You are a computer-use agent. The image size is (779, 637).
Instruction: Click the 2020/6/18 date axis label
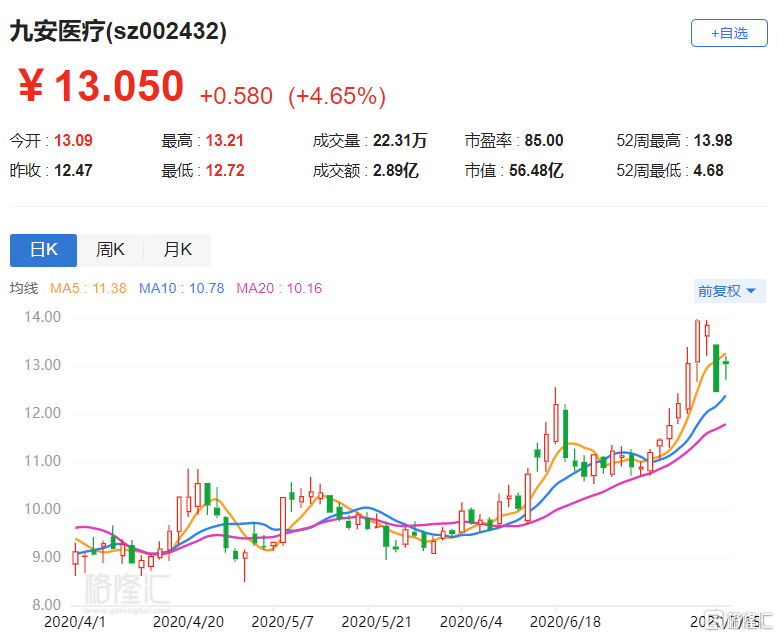point(565,622)
